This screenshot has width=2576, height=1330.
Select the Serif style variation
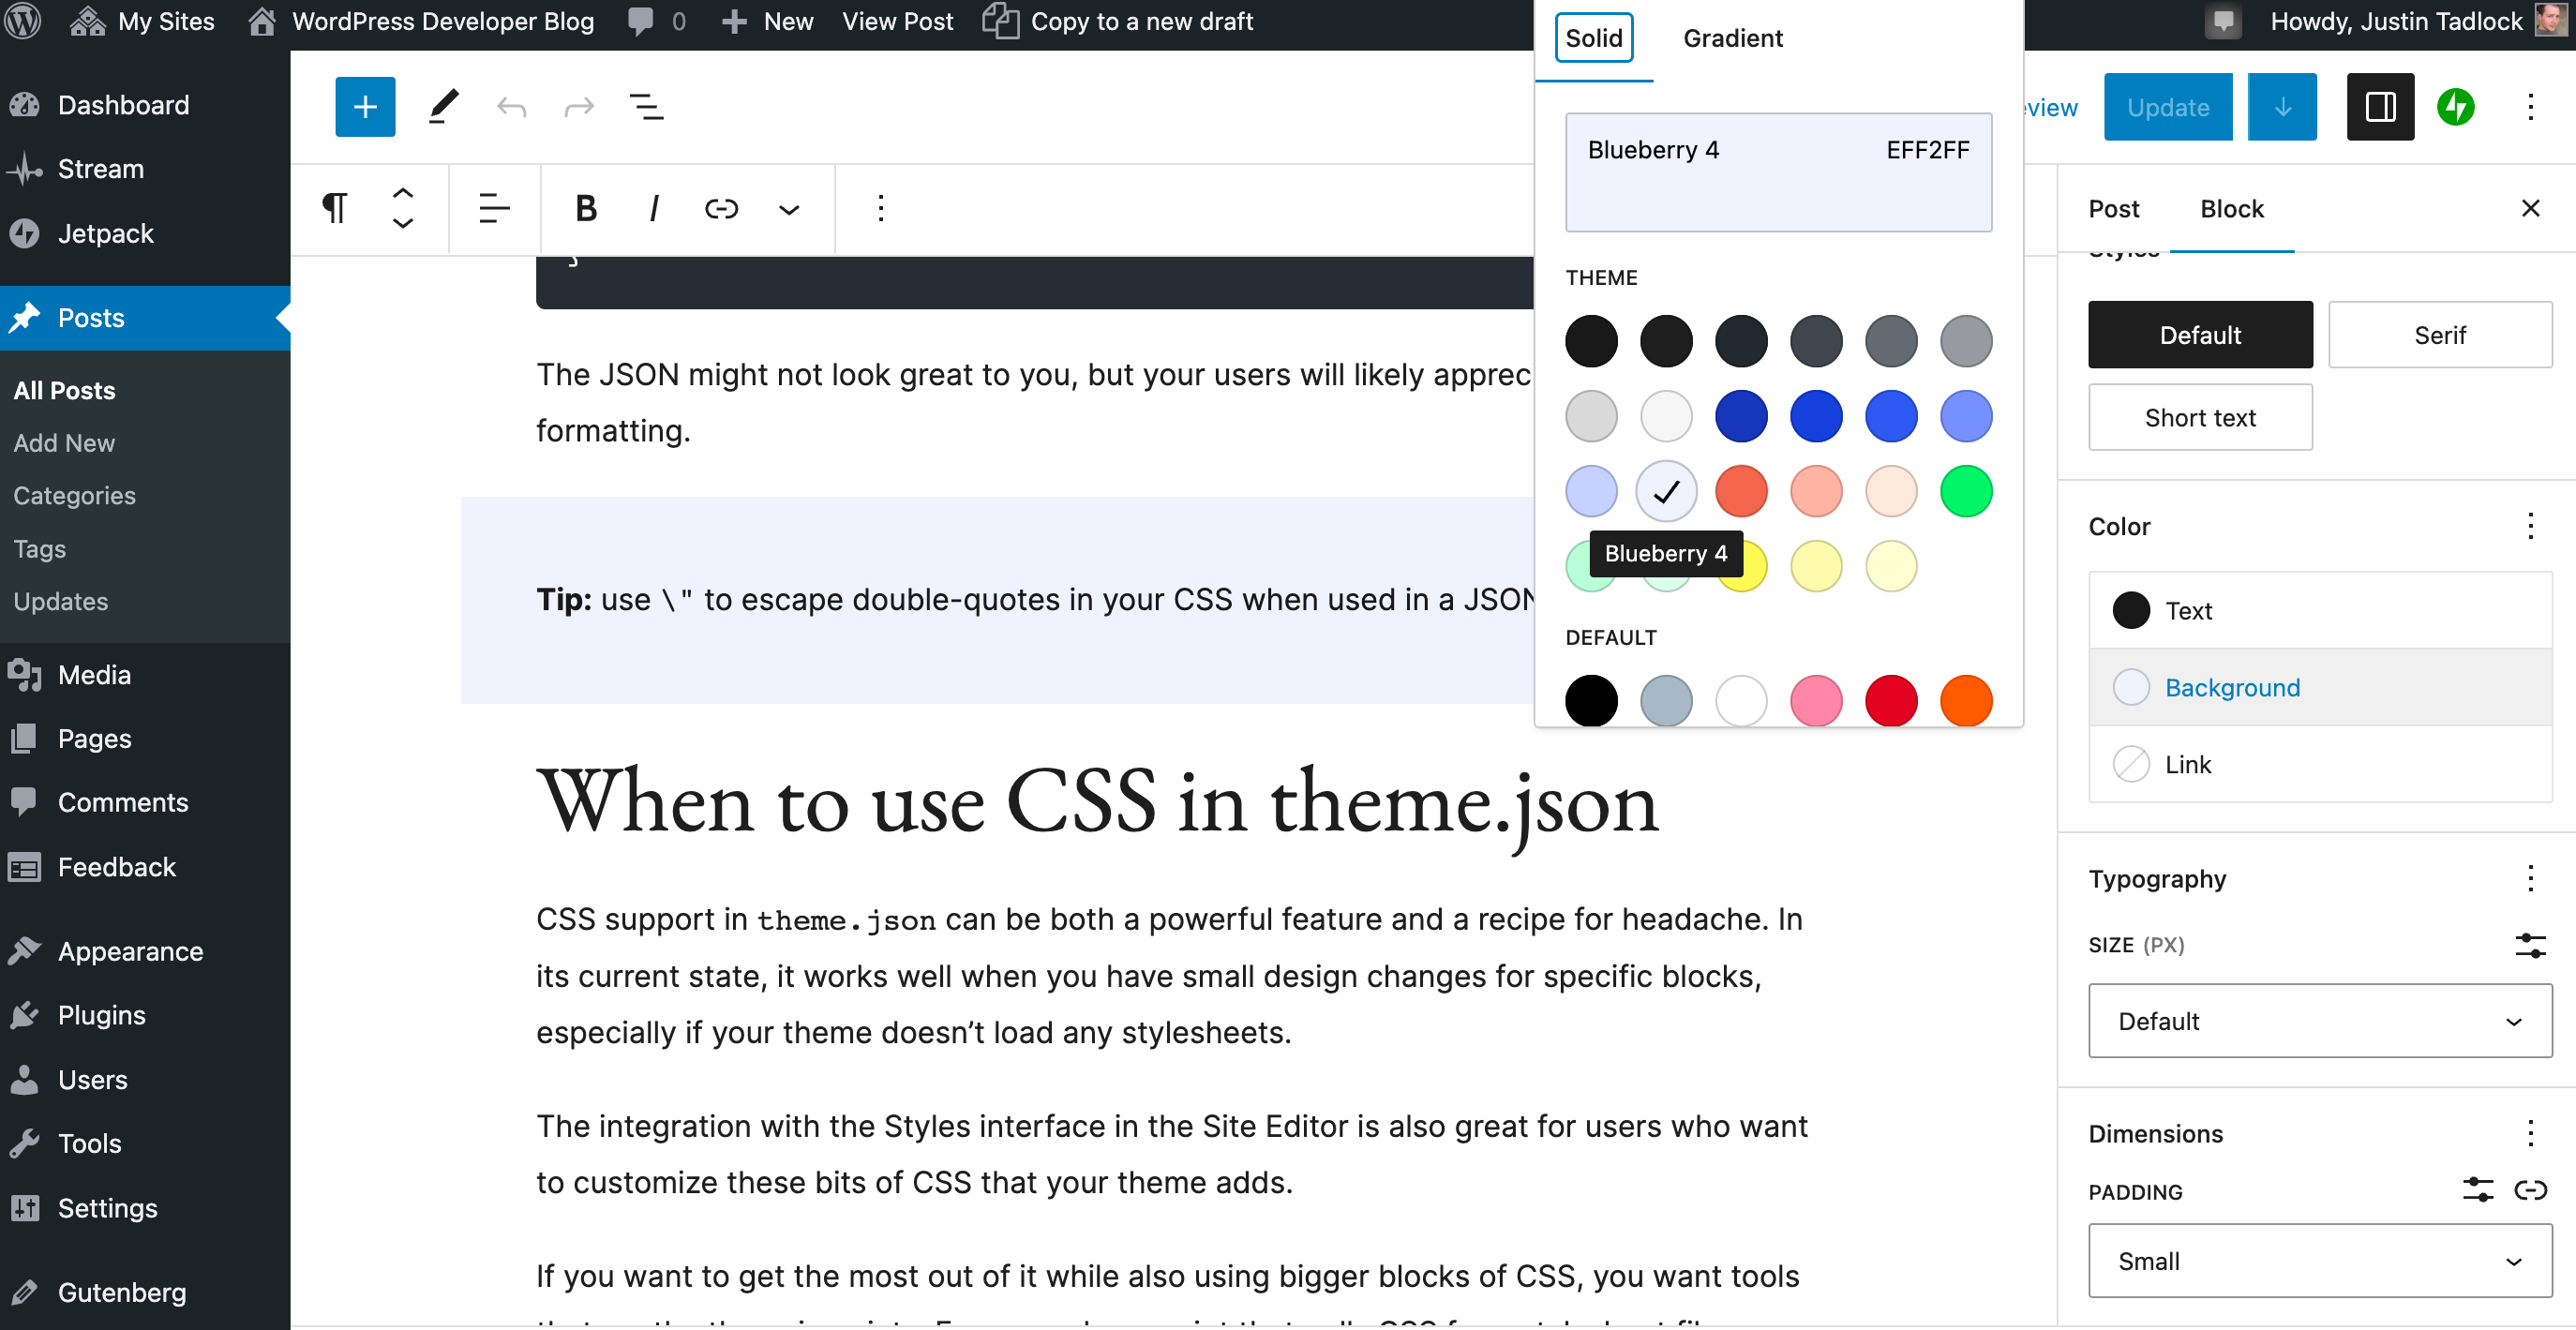tap(2440, 334)
